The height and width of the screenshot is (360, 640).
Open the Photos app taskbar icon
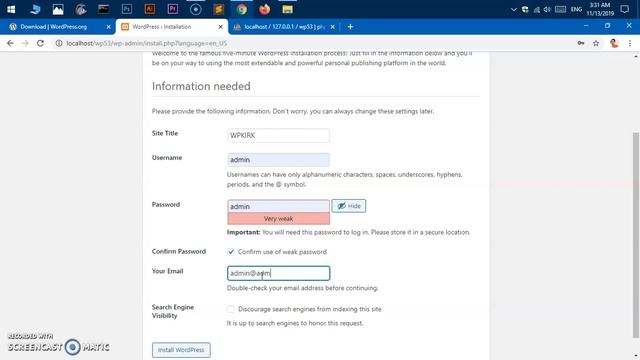58,9
